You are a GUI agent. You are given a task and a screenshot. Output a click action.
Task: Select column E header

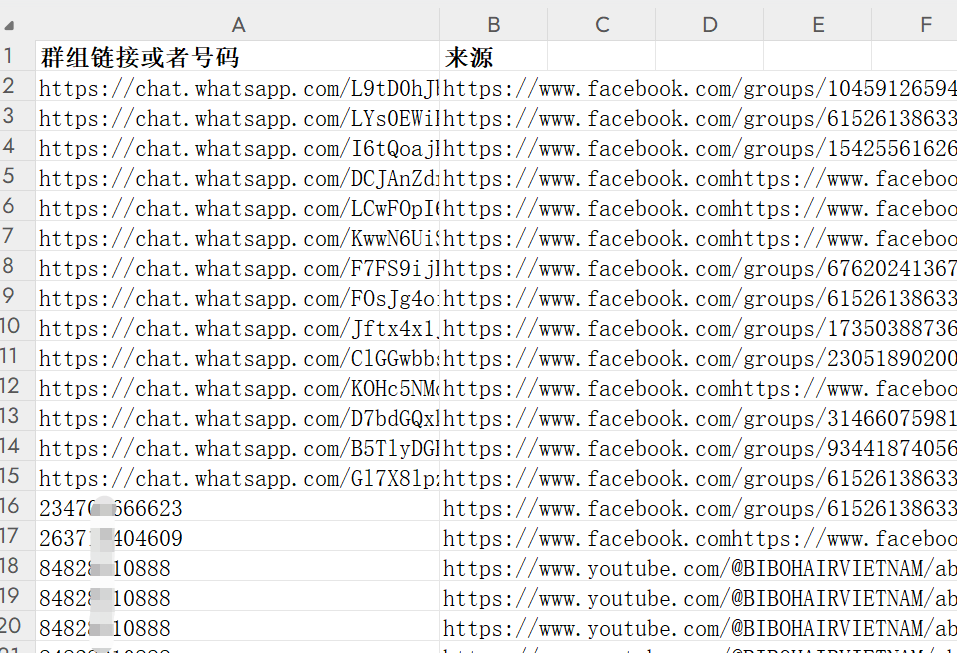coord(818,25)
